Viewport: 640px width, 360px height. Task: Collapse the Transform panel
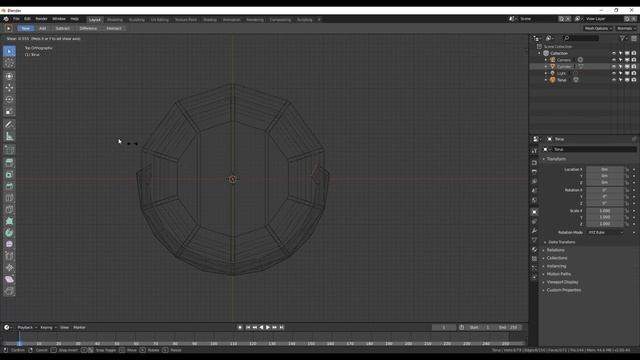[556, 159]
